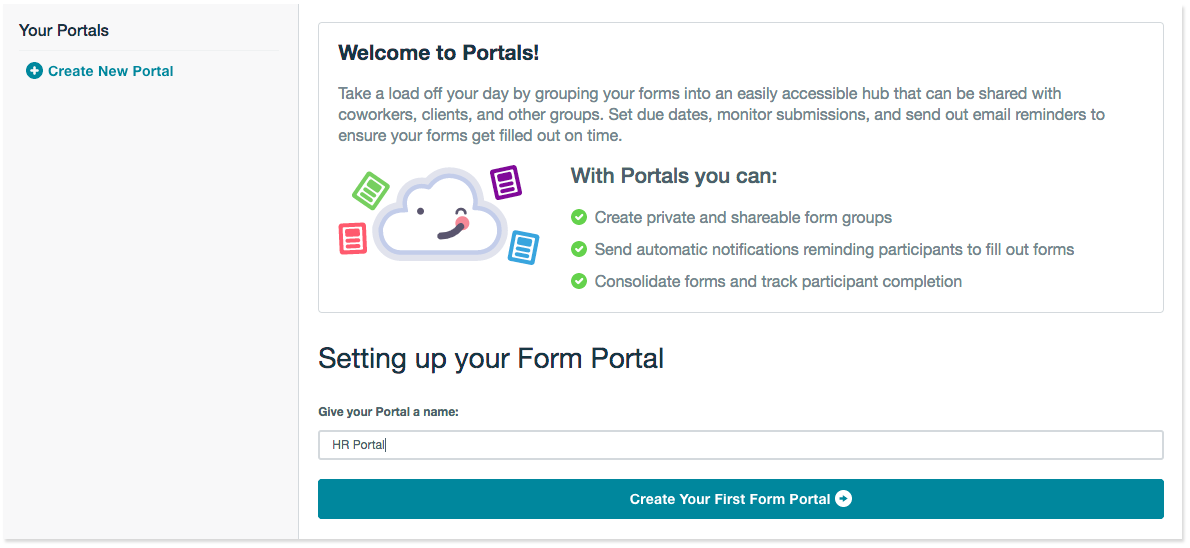The height and width of the screenshot is (548, 1190).
Task: Click the purple form icon near the cloud
Action: click(506, 182)
